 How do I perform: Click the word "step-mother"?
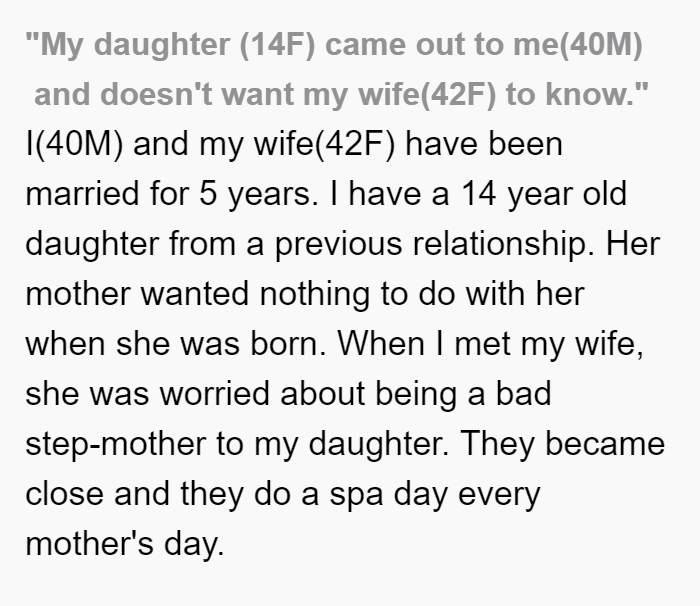tap(116, 444)
